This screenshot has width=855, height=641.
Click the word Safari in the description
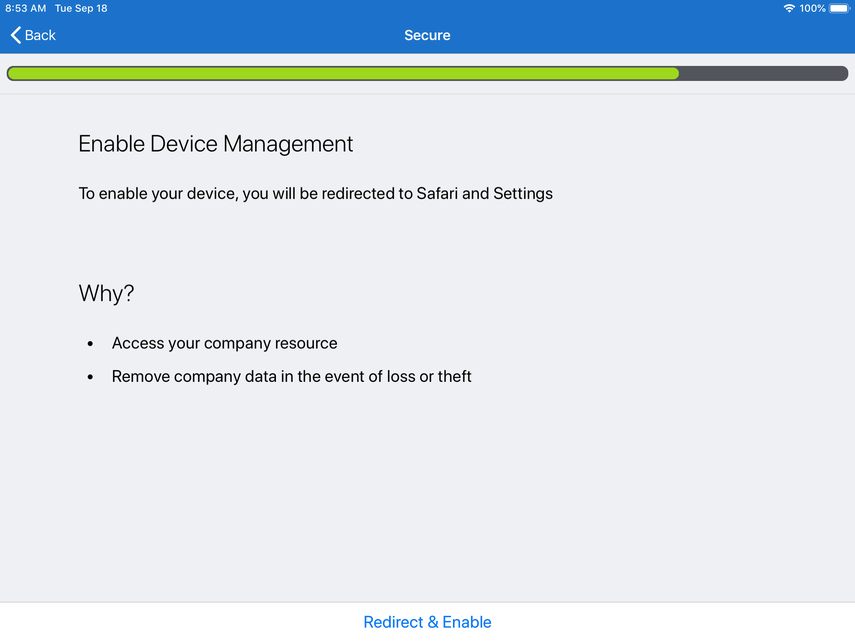(x=440, y=193)
